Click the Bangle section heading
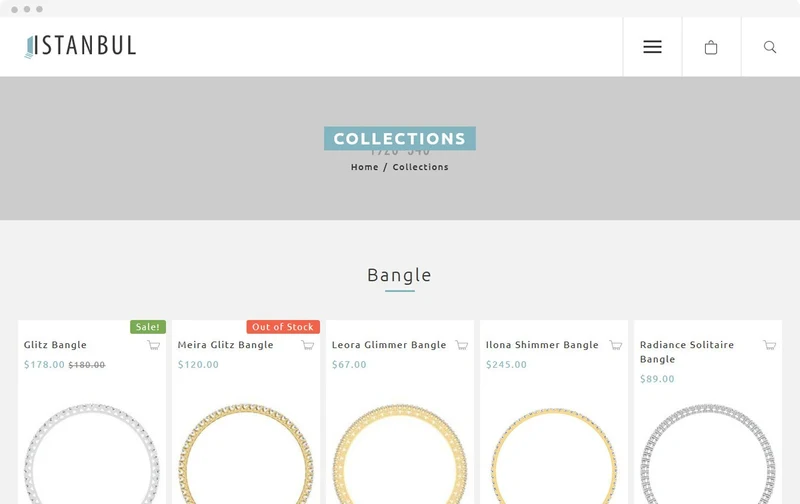This screenshot has width=800, height=504. (399, 275)
